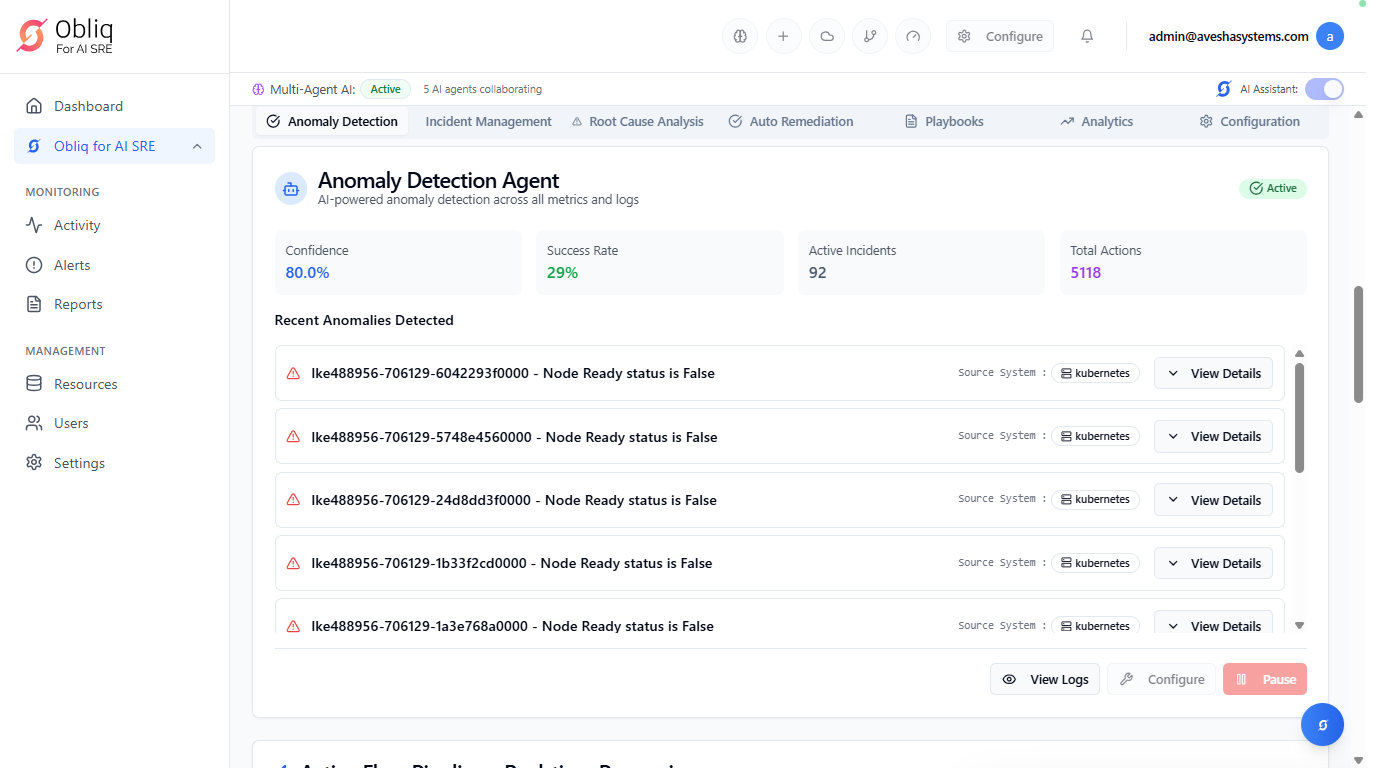
Task: Open the notifications bell
Action: (x=1087, y=36)
